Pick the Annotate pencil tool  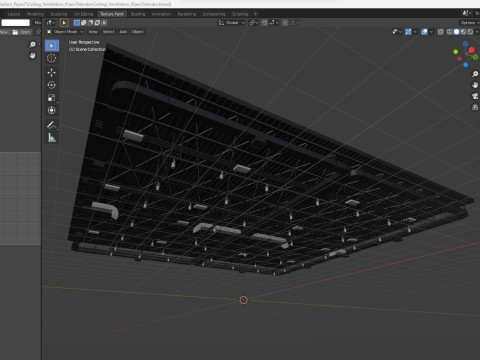tap(52, 125)
